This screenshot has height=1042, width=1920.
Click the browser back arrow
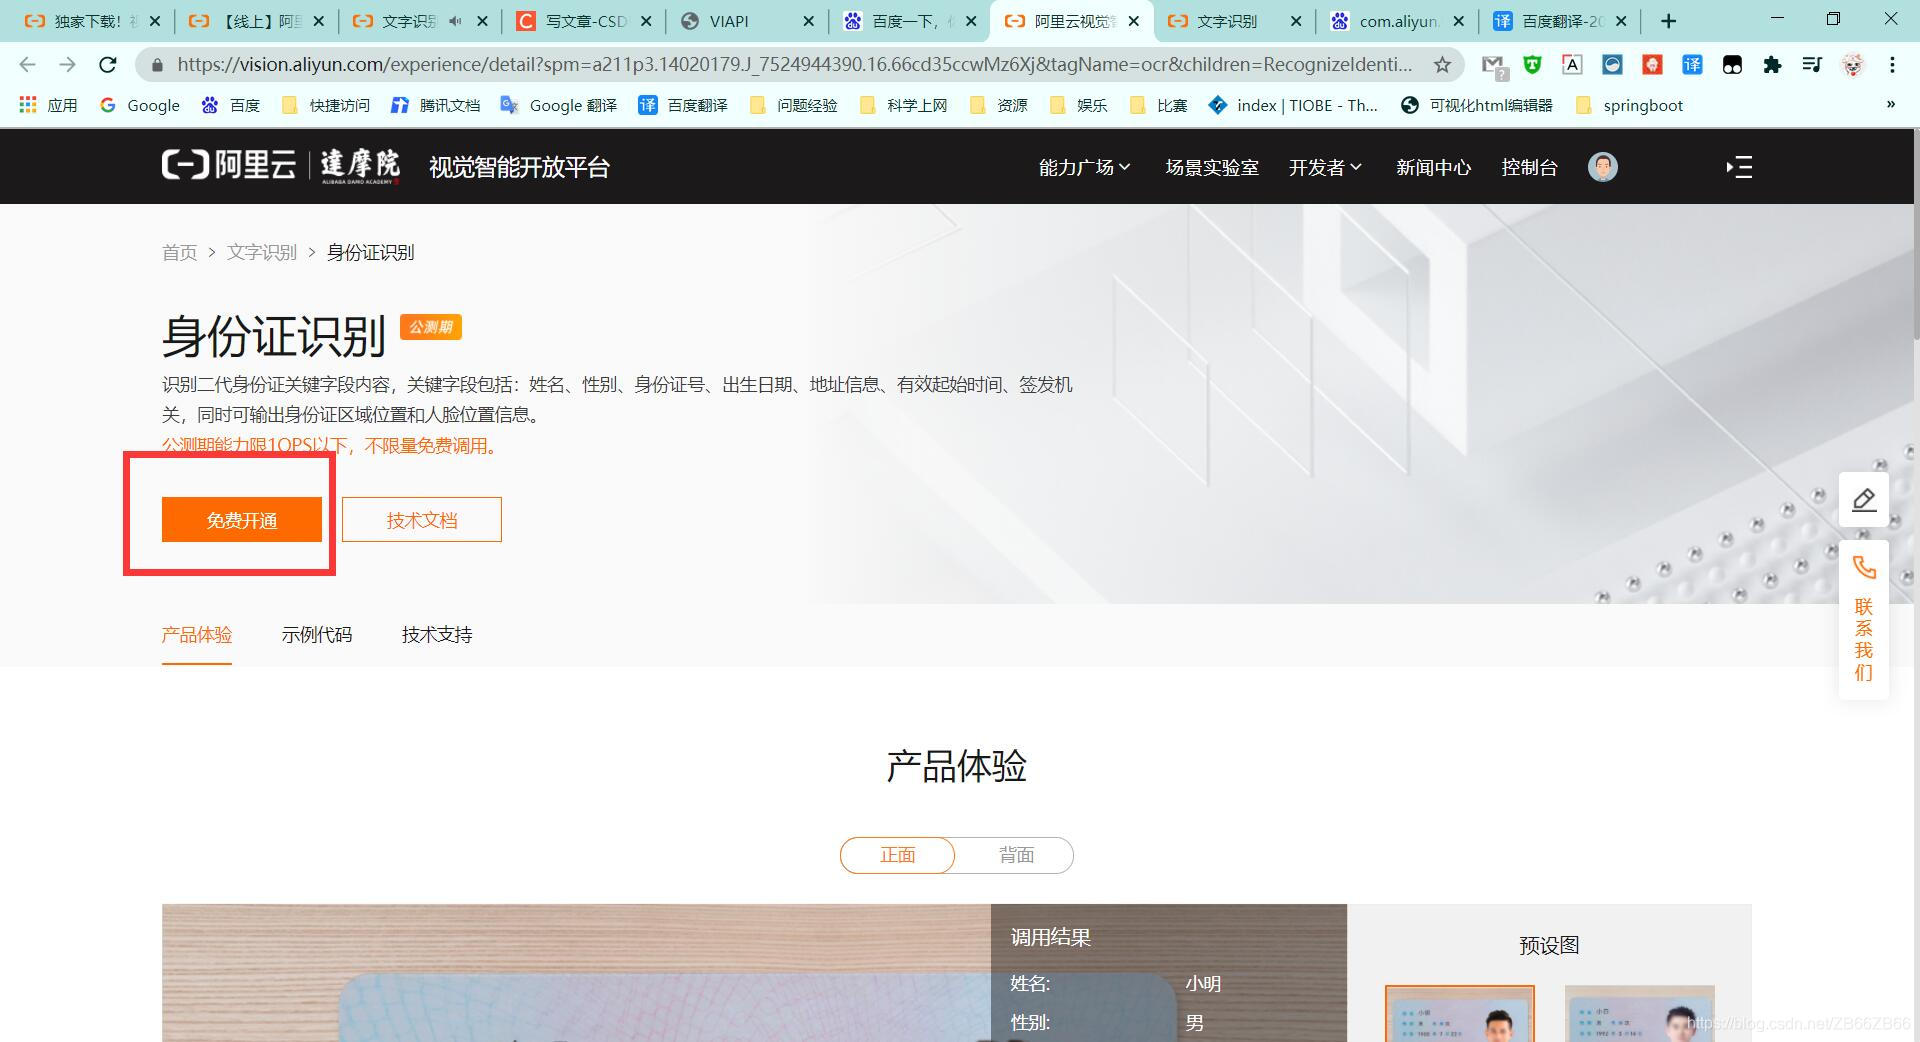(27, 65)
